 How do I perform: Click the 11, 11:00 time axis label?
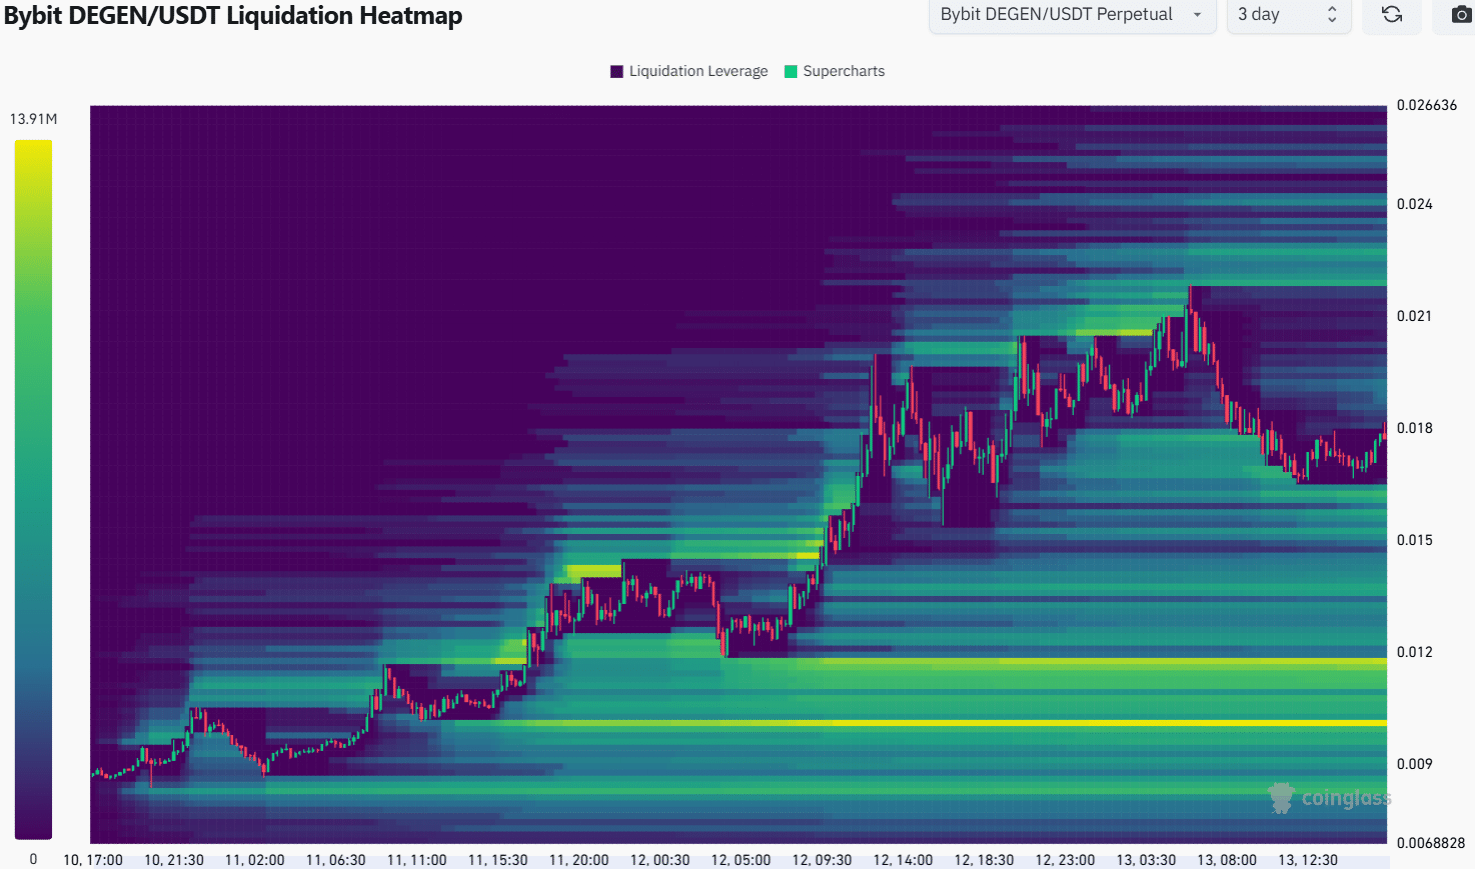[x=417, y=860]
